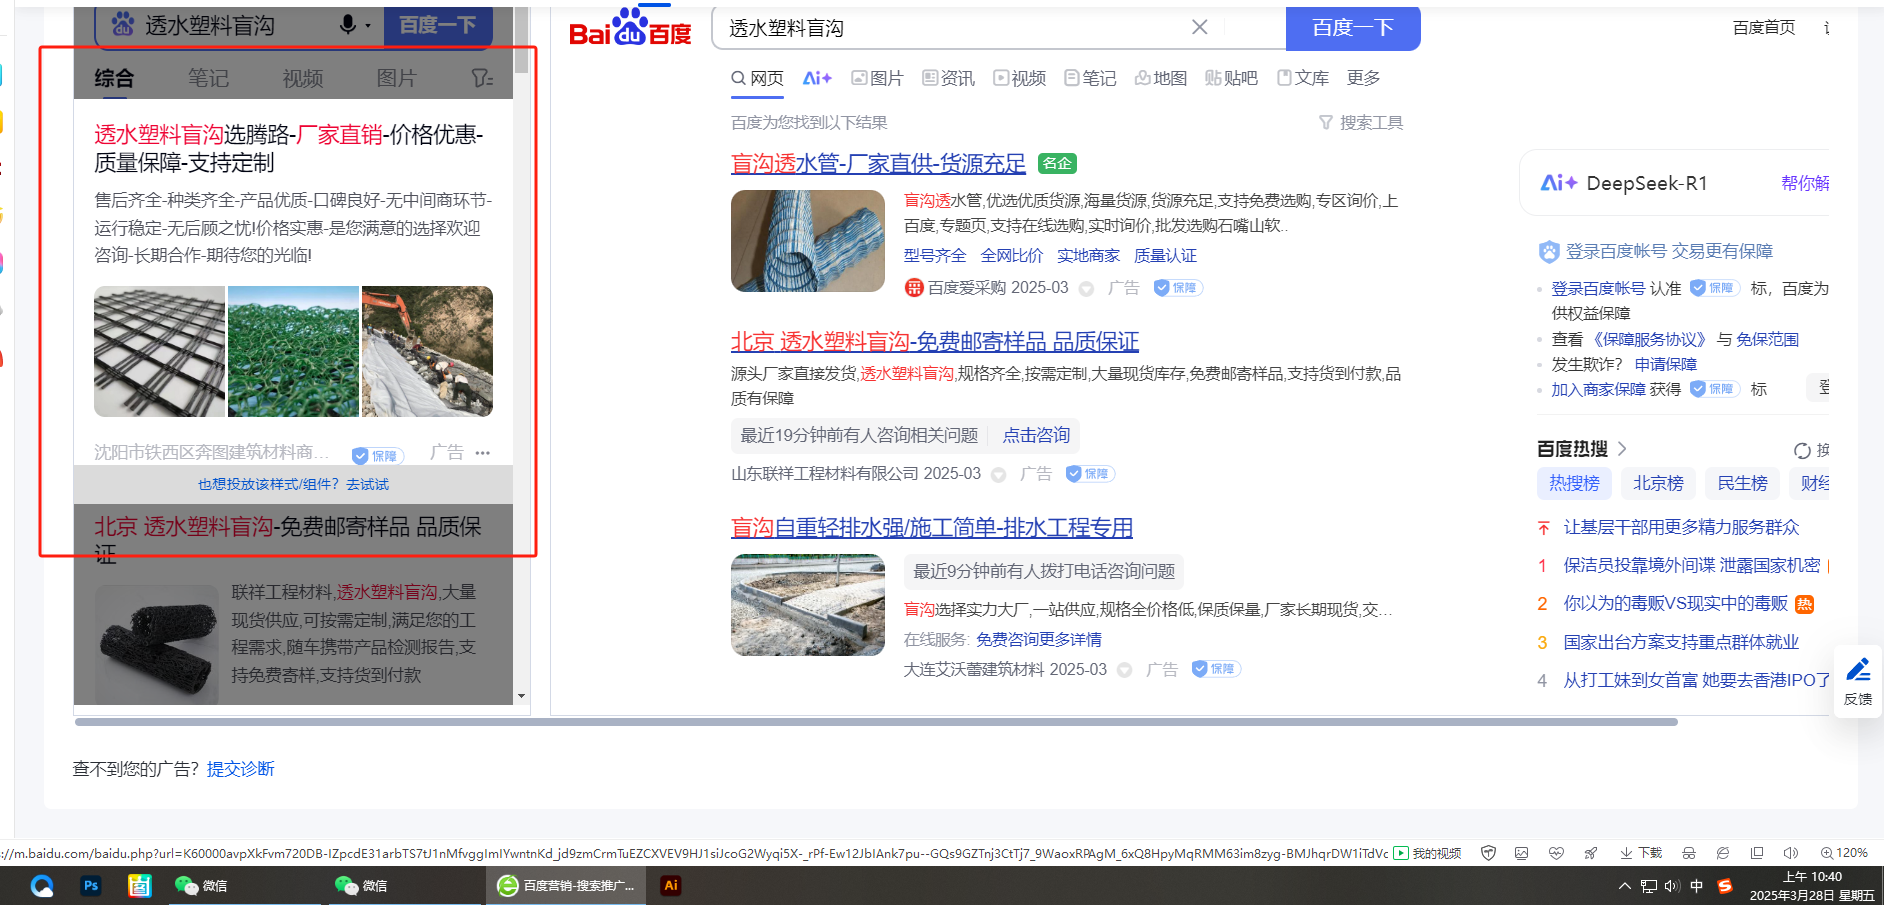Click the shield icon beside 登录百度帐号 heading
The width and height of the screenshot is (1884, 905).
(1549, 252)
